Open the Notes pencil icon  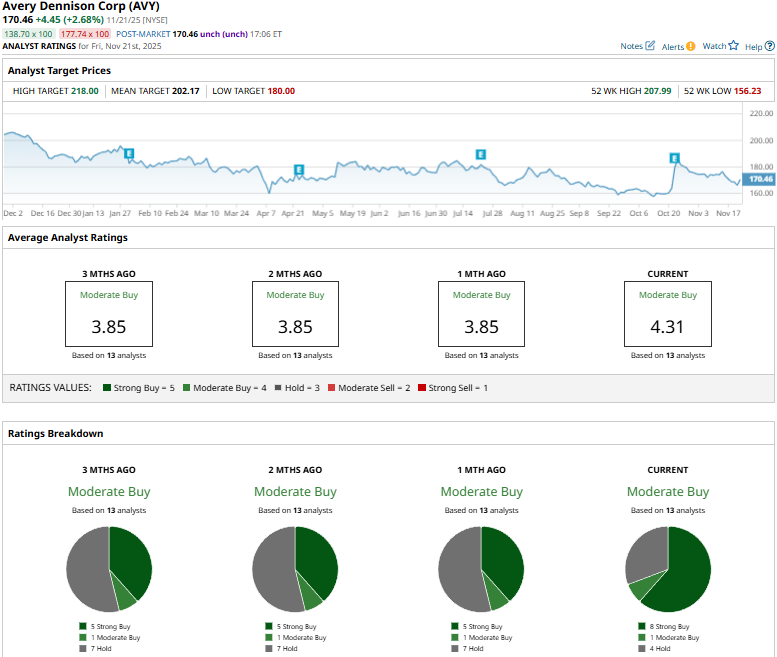(x=651, y=46)
